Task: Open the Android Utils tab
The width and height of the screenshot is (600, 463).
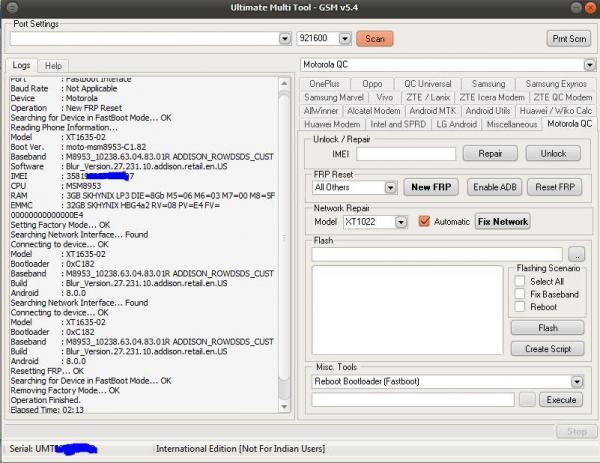Action: 488,111
